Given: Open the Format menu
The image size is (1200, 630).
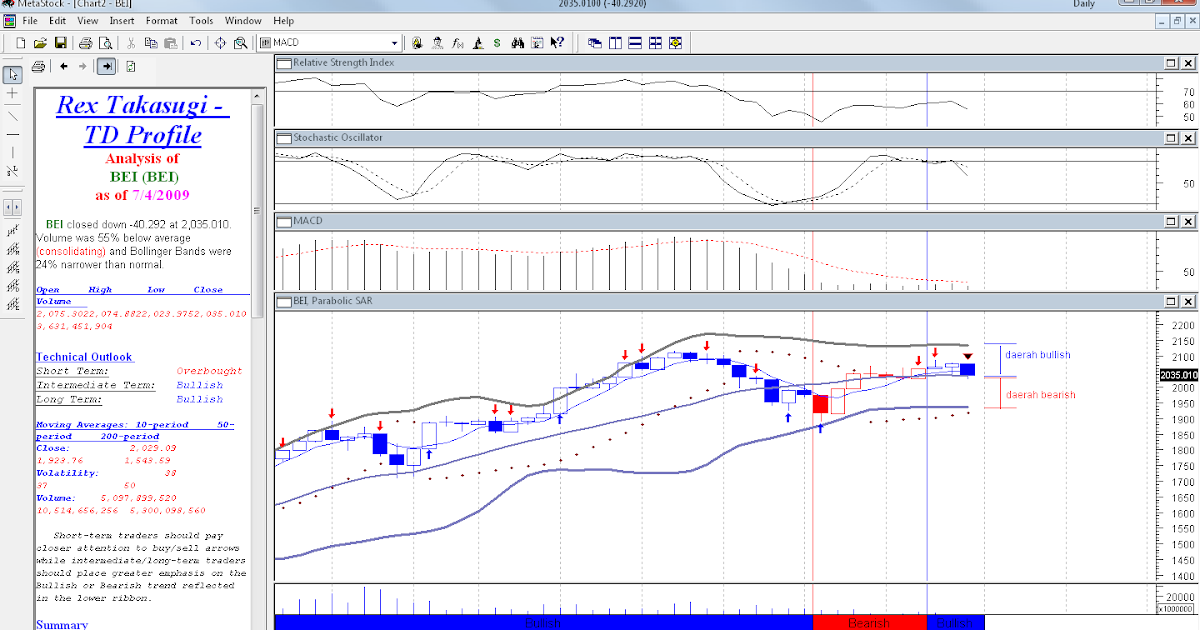Looking at the screenshot, I should [162, 20].
